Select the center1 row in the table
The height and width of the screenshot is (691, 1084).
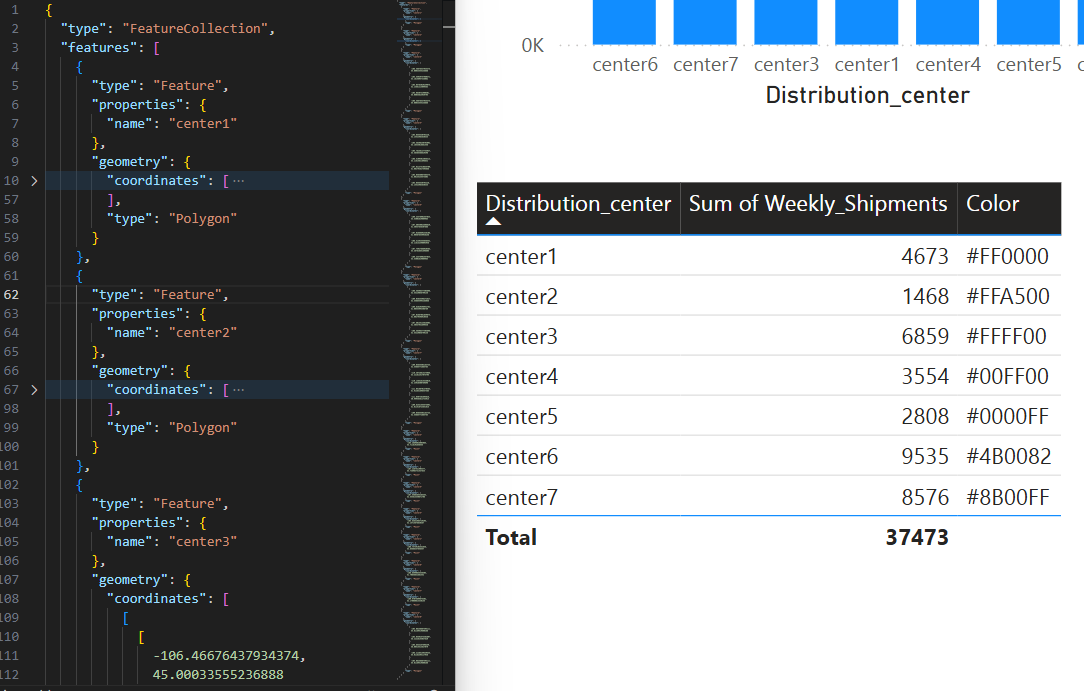(521, 257)
